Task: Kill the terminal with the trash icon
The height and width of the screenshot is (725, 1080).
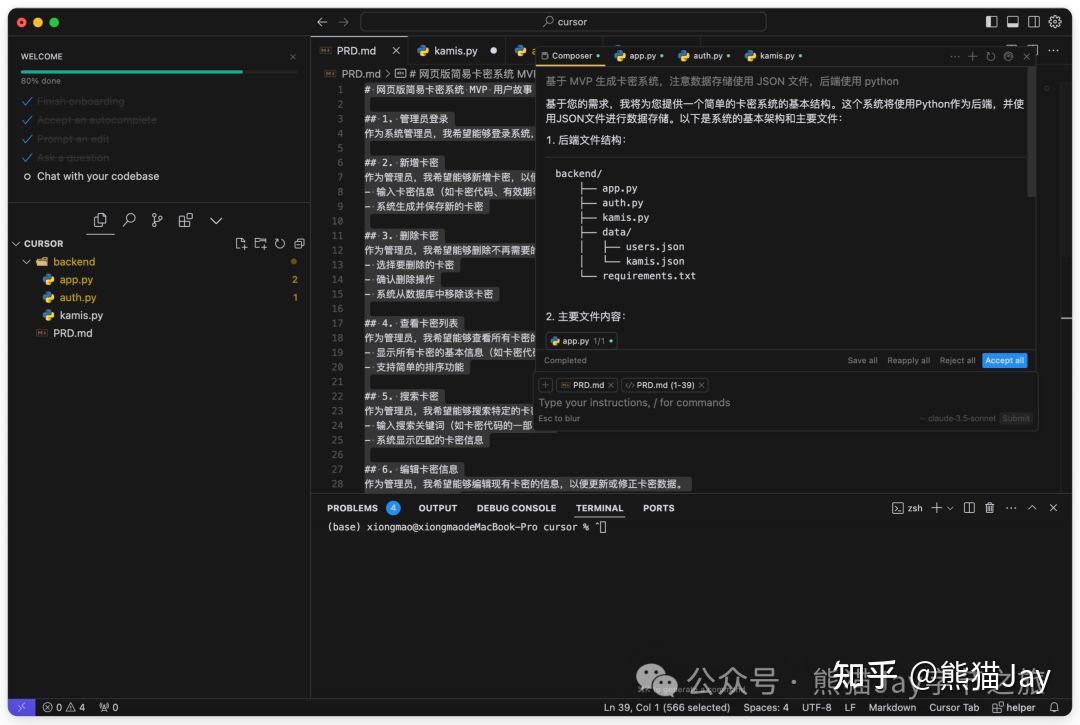Action: click(x=989, y=507)
